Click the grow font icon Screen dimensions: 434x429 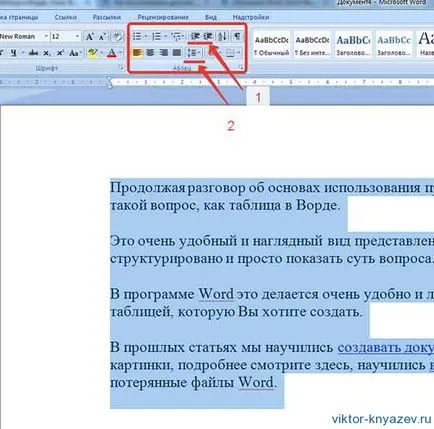coord(90,37)
